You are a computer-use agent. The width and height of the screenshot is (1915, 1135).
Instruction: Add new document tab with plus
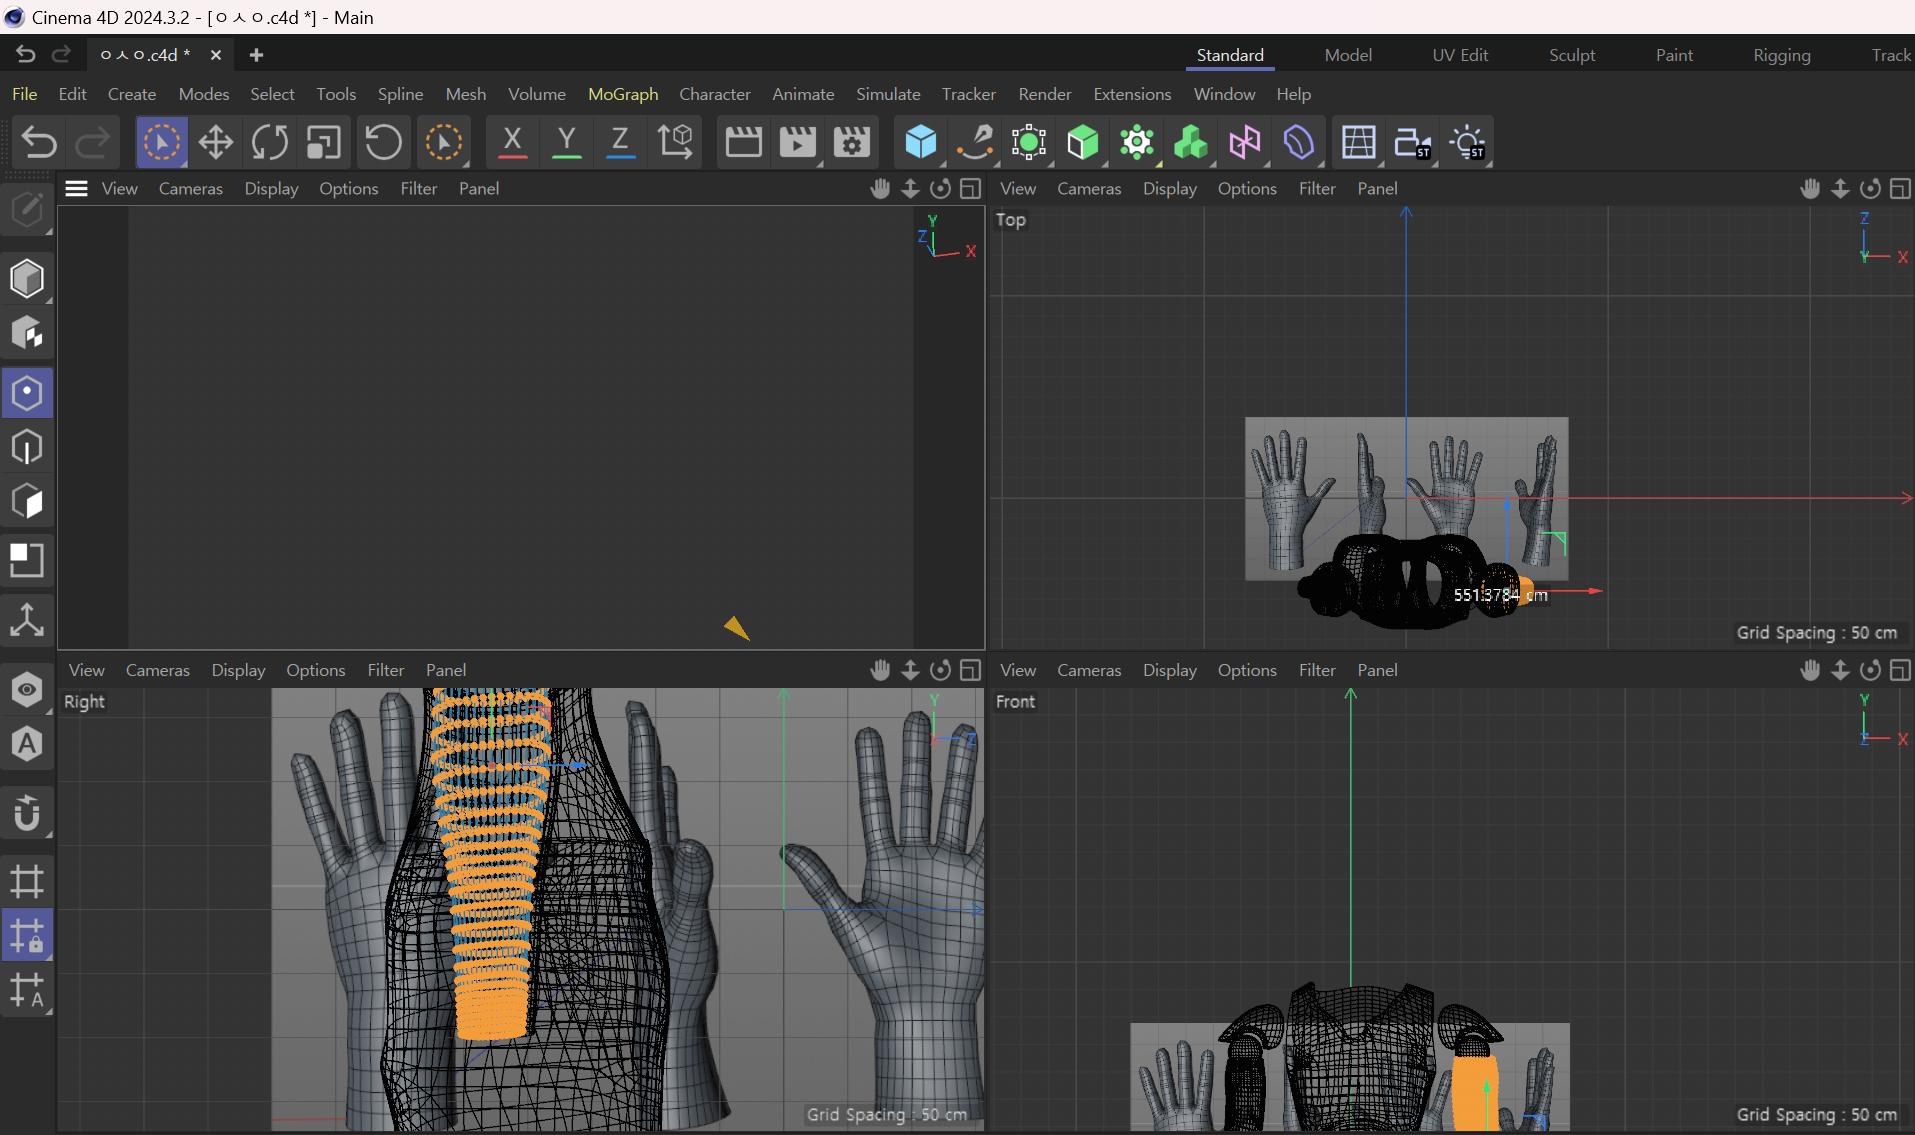[x=256, y=55]
